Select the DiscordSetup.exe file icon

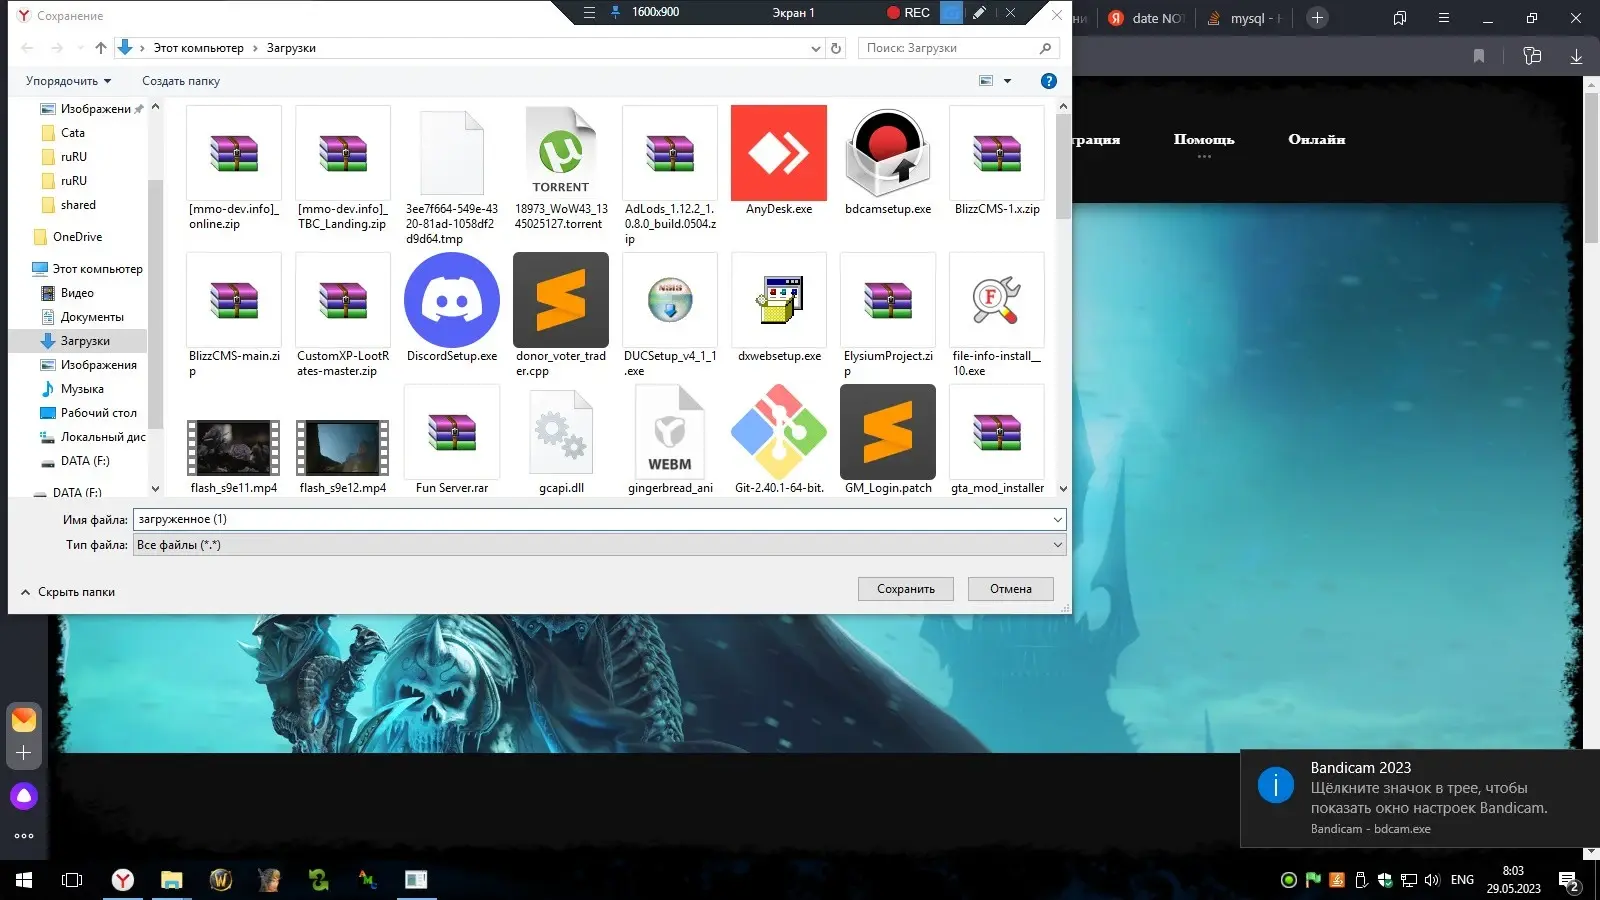[451, 300]
